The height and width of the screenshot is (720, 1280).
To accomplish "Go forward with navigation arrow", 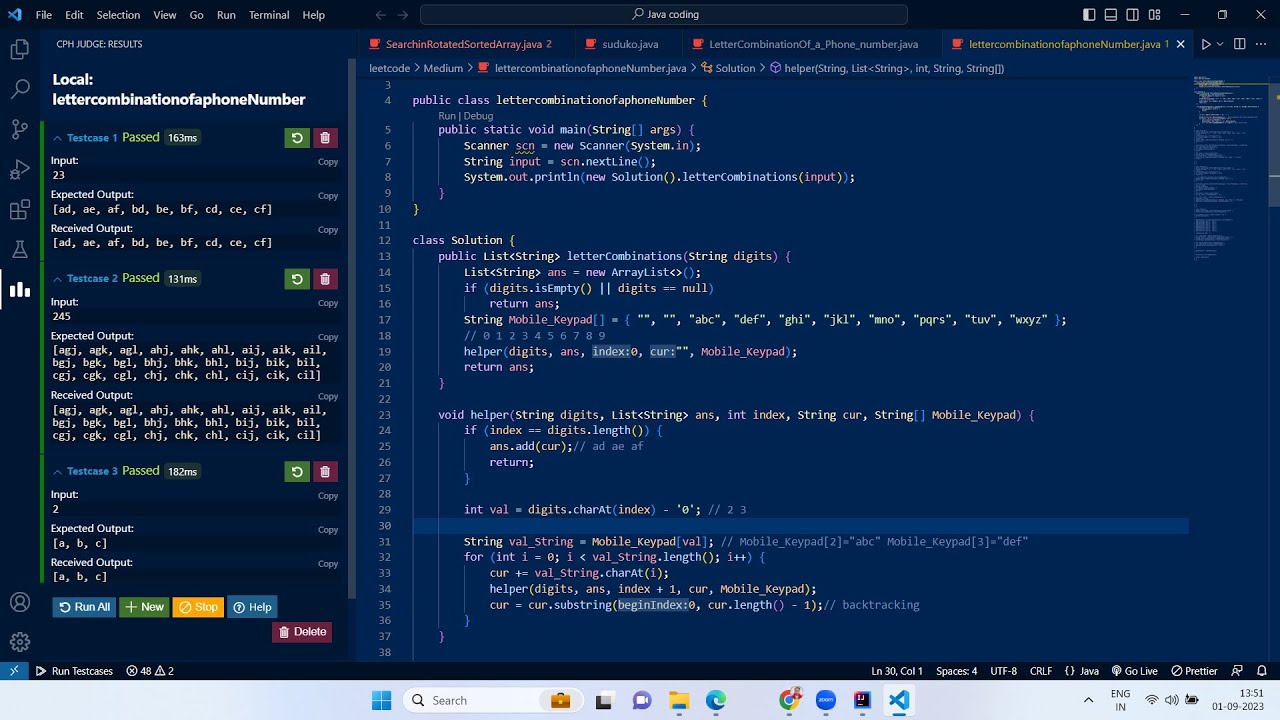I will pyautogui.click(x=403, y=15).
